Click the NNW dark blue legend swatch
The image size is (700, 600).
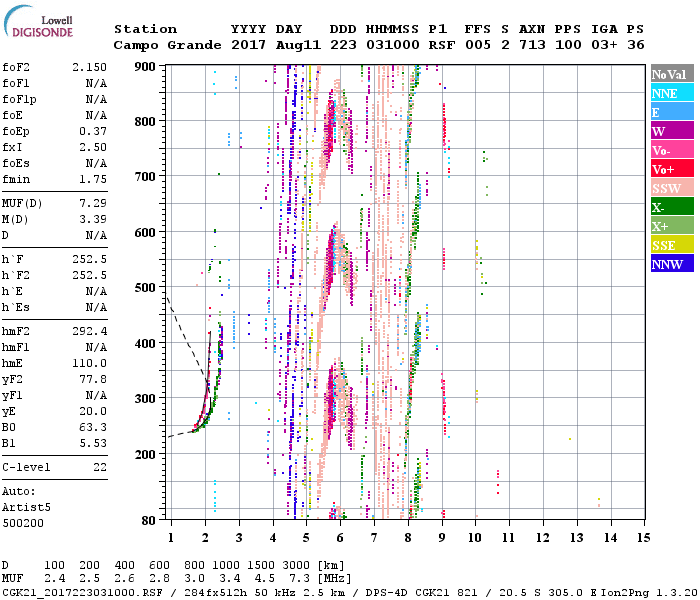point(672,263)
